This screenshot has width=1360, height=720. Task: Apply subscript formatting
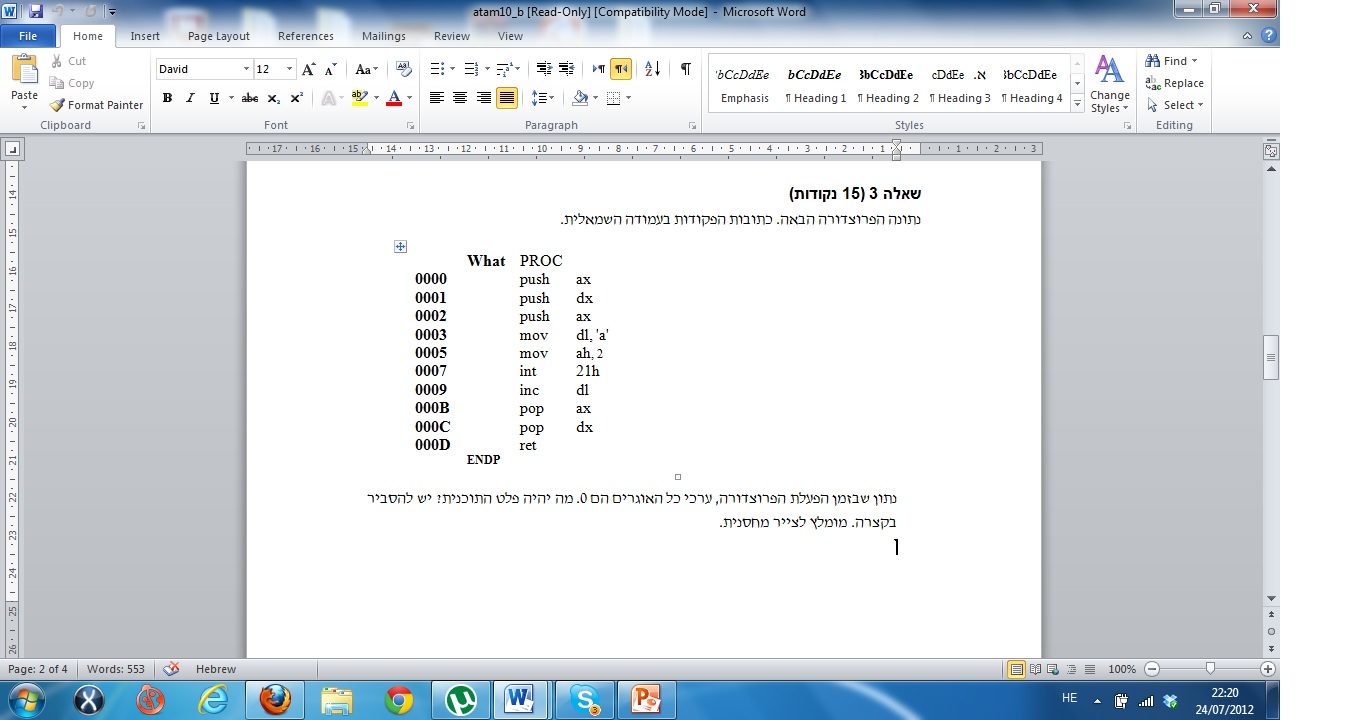274,98
